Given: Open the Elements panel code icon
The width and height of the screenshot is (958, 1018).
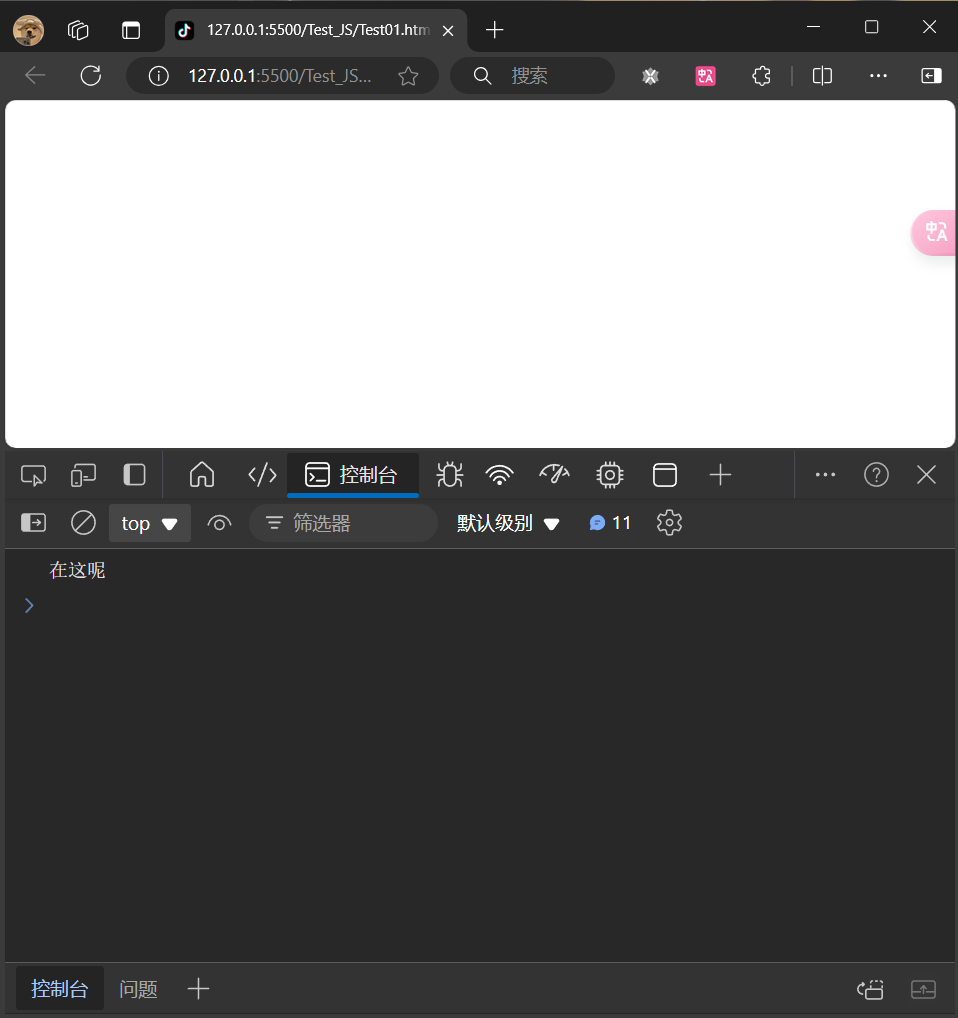Looking at the screenshot, I should click(262, 475).
